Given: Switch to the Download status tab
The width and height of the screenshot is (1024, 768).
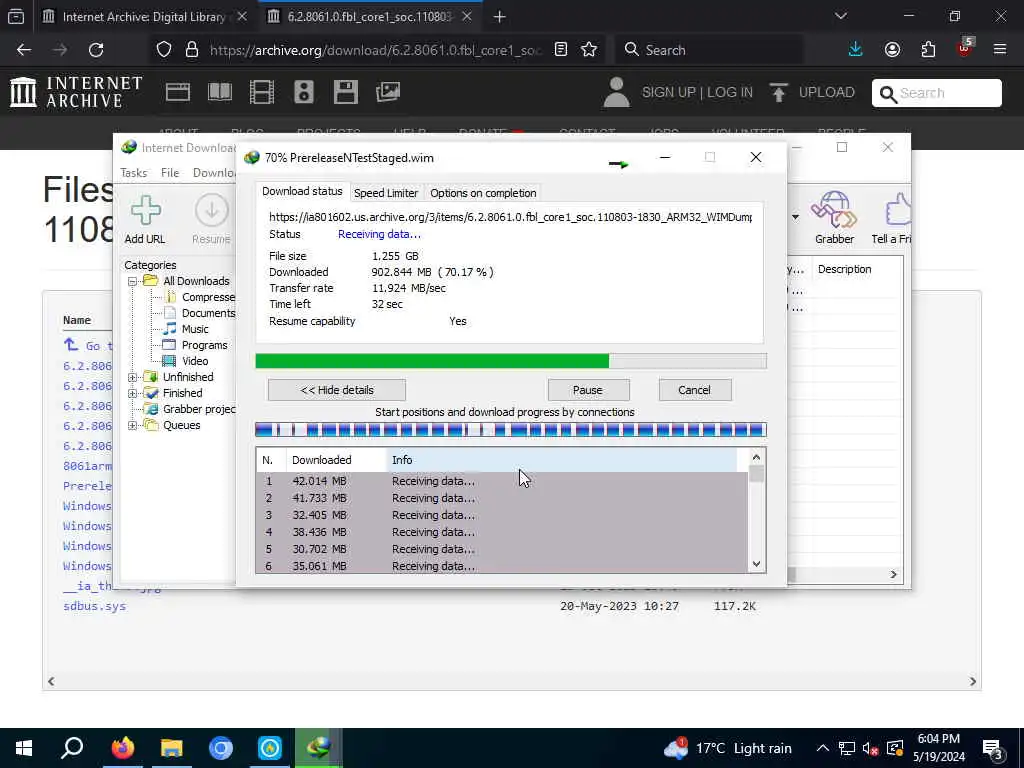Looking at the screenshot, I should [302, 191].
